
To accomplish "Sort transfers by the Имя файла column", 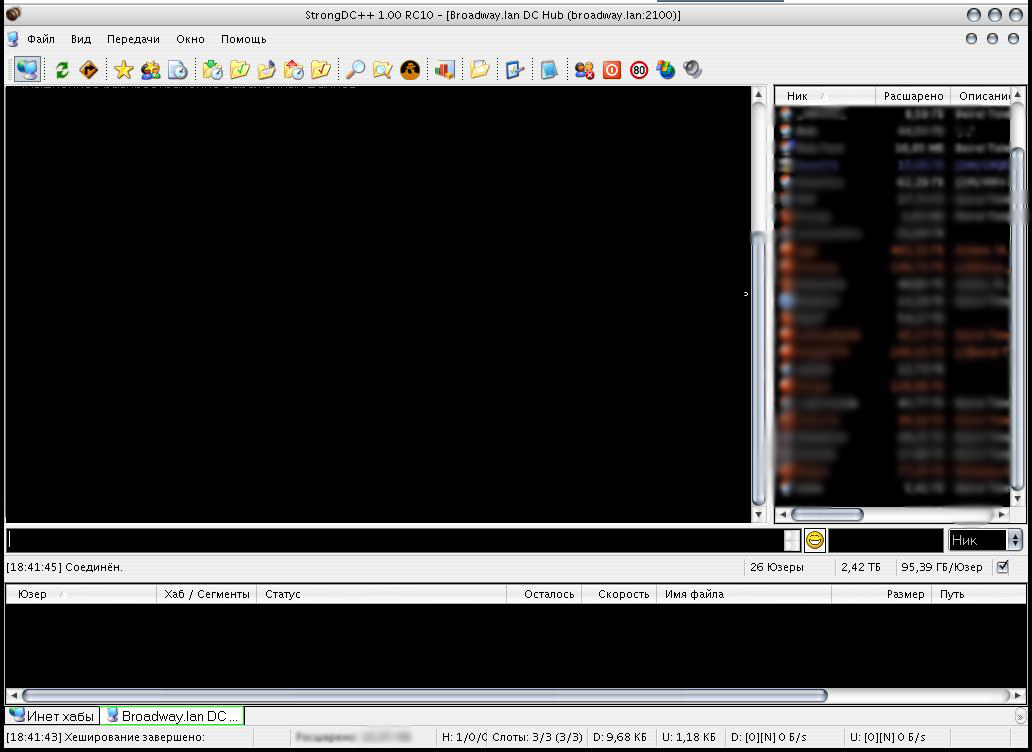I will pyautogui.click(x=744, y=594).
